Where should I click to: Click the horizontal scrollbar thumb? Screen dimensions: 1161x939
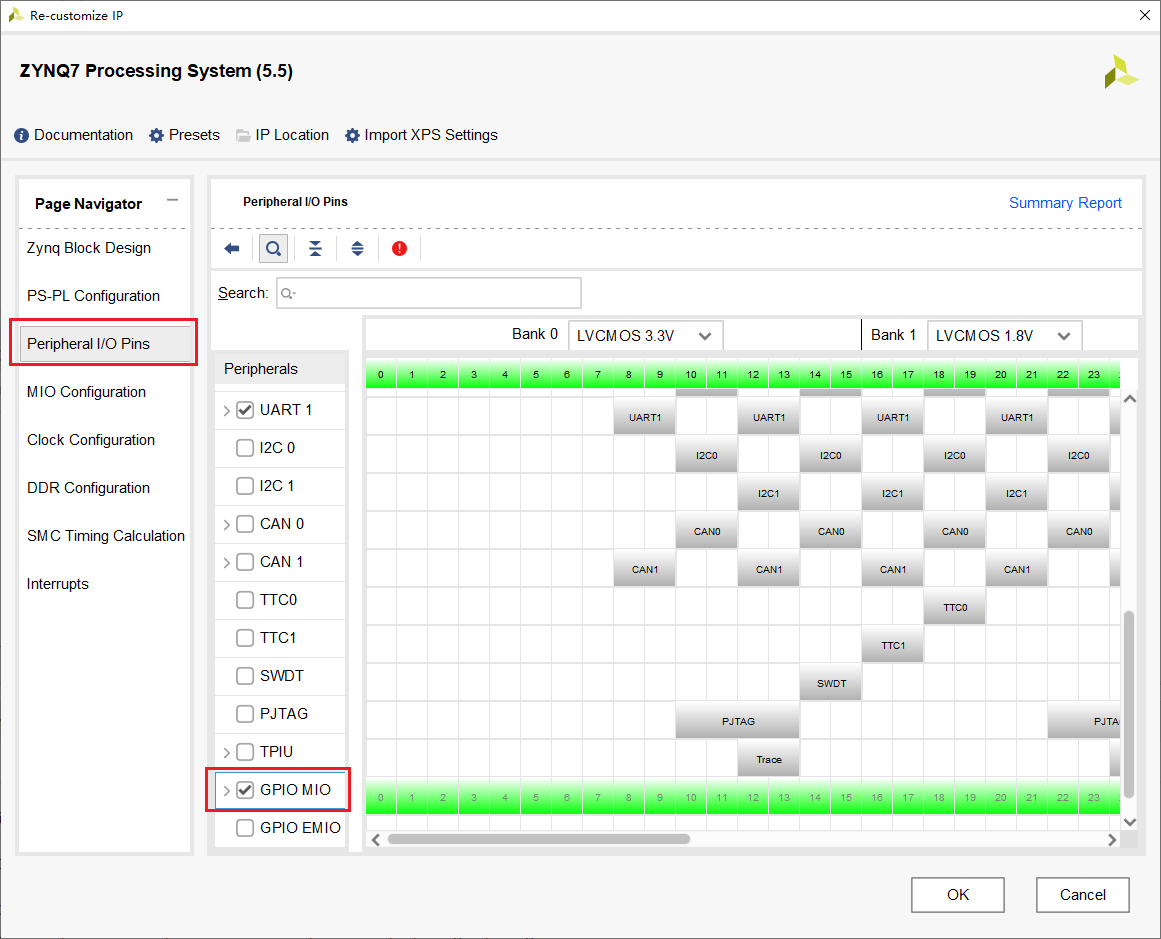539,839
